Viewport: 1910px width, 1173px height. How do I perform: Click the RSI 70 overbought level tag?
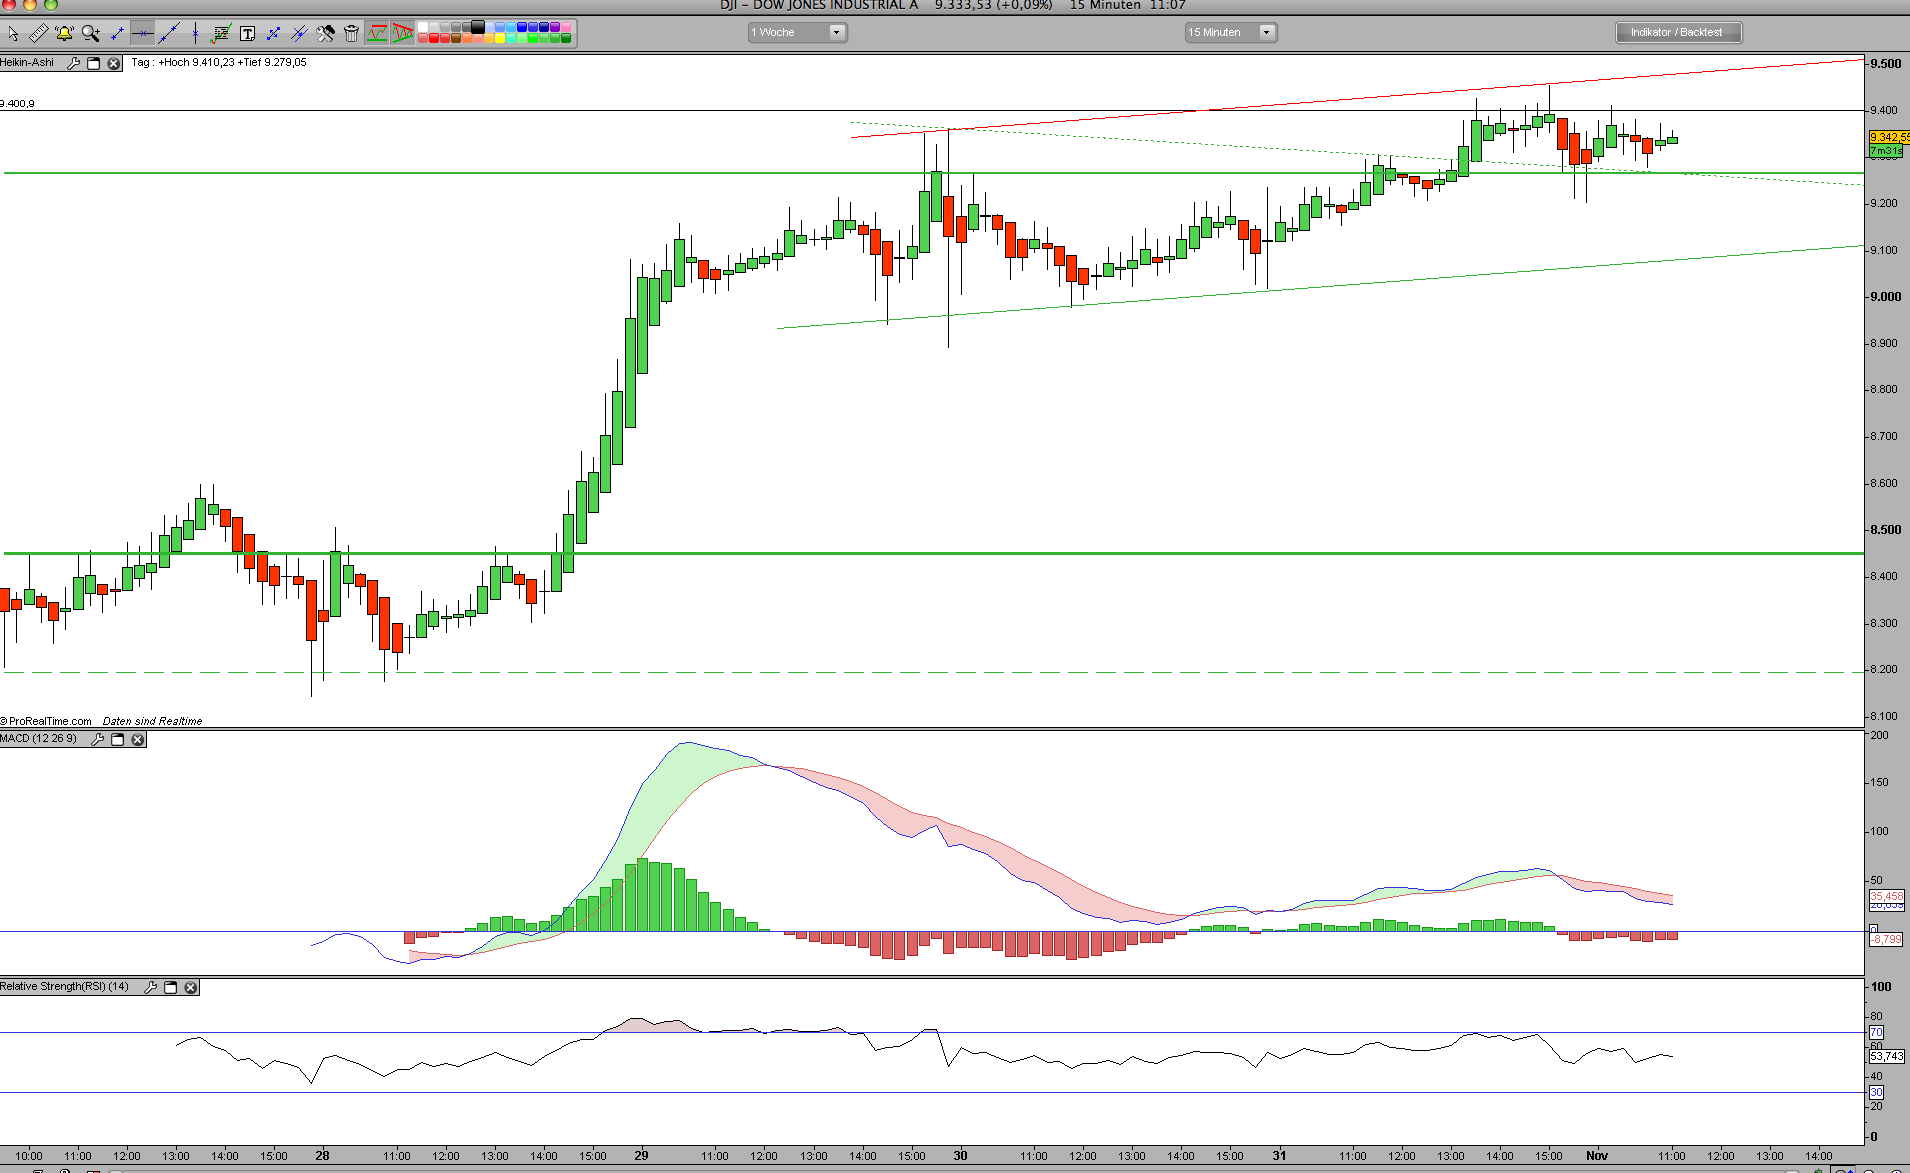[1877, 1032]
